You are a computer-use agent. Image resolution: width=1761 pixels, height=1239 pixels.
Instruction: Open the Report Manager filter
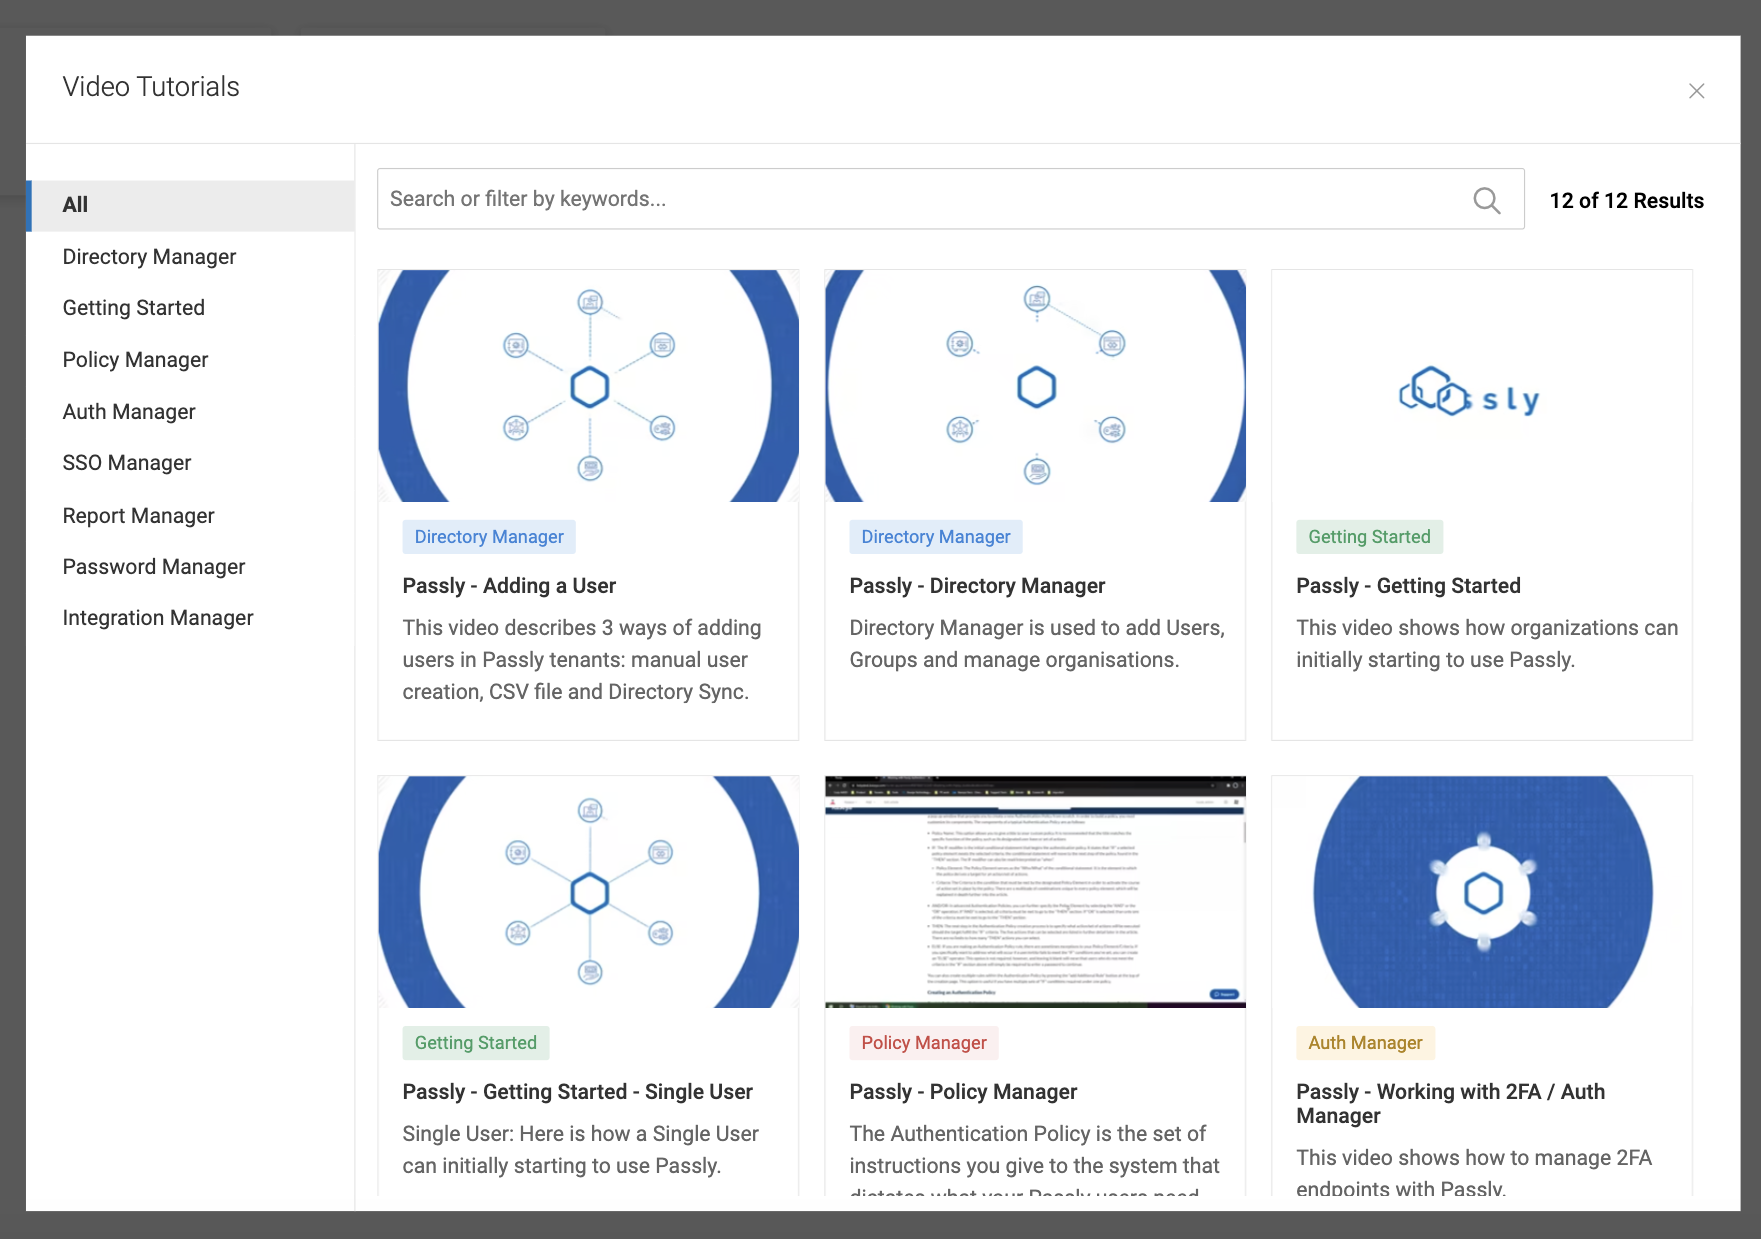(x=138, y=515)
